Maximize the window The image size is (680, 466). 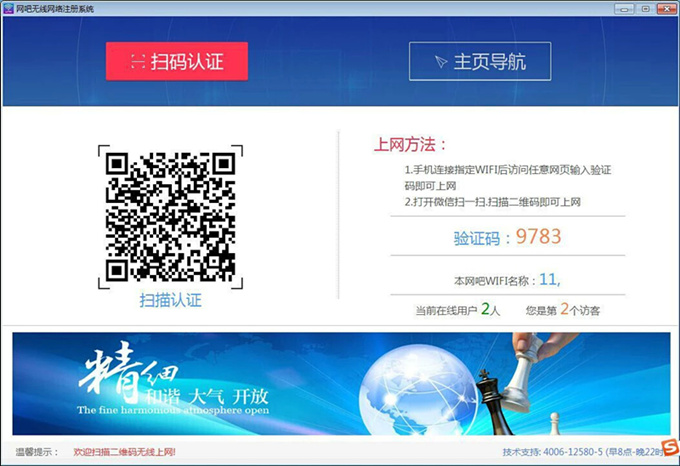coord(645,9)
